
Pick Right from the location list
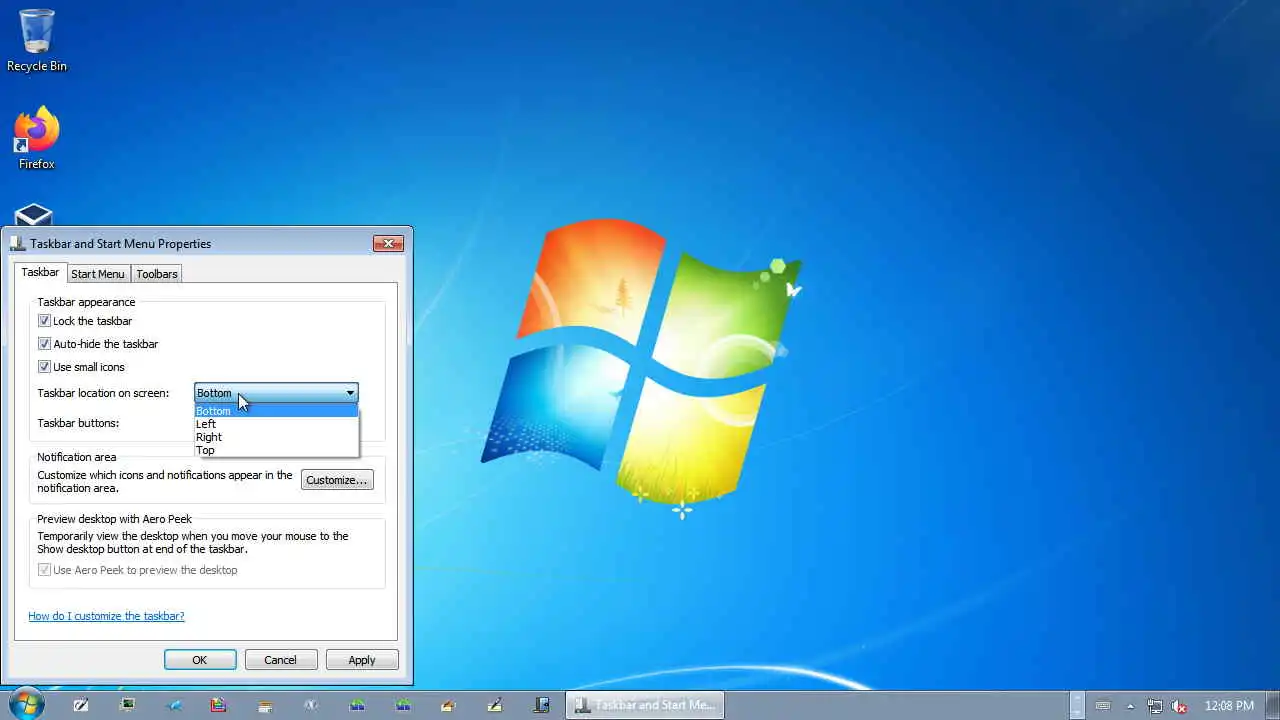(276, 437)
